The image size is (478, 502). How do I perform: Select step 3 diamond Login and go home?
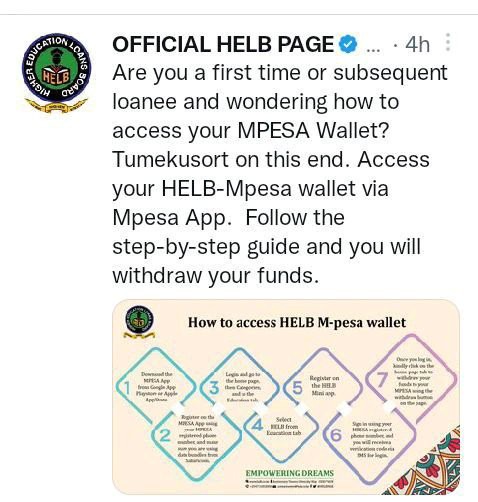coord(239,387)
